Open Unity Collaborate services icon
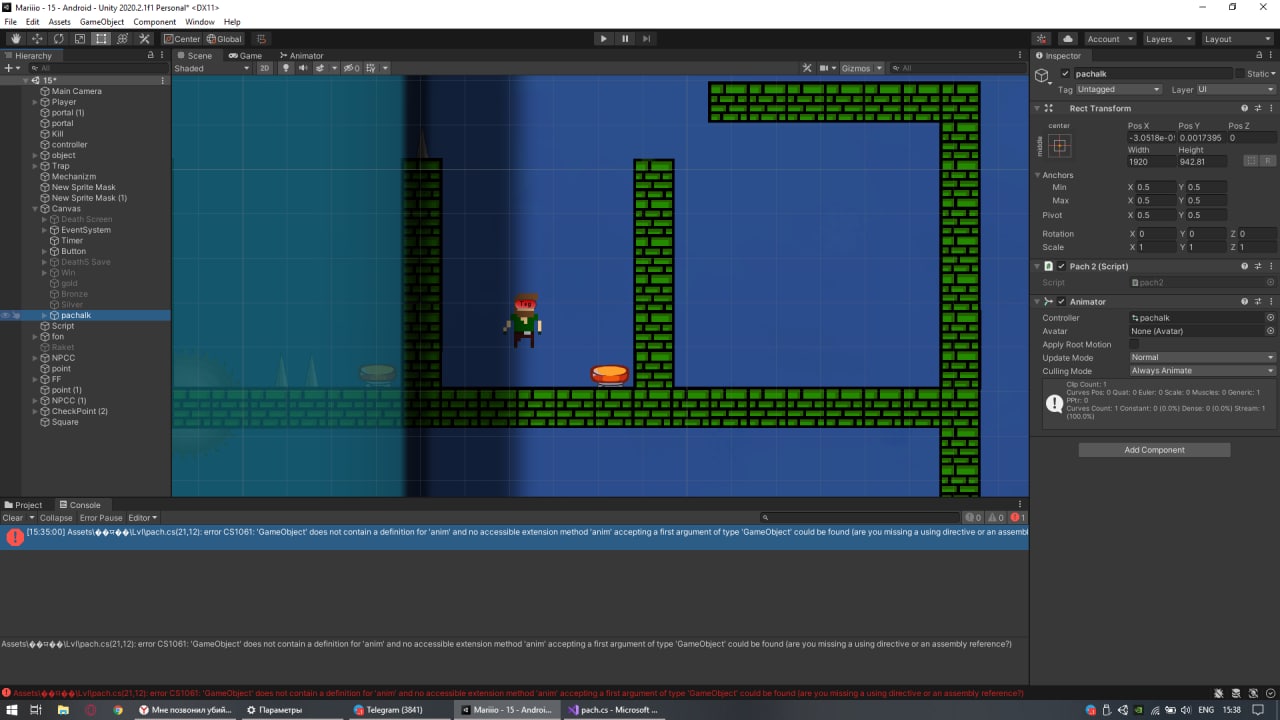The width and height of the screenshot is (1280, 720). tap(1043, 39)
